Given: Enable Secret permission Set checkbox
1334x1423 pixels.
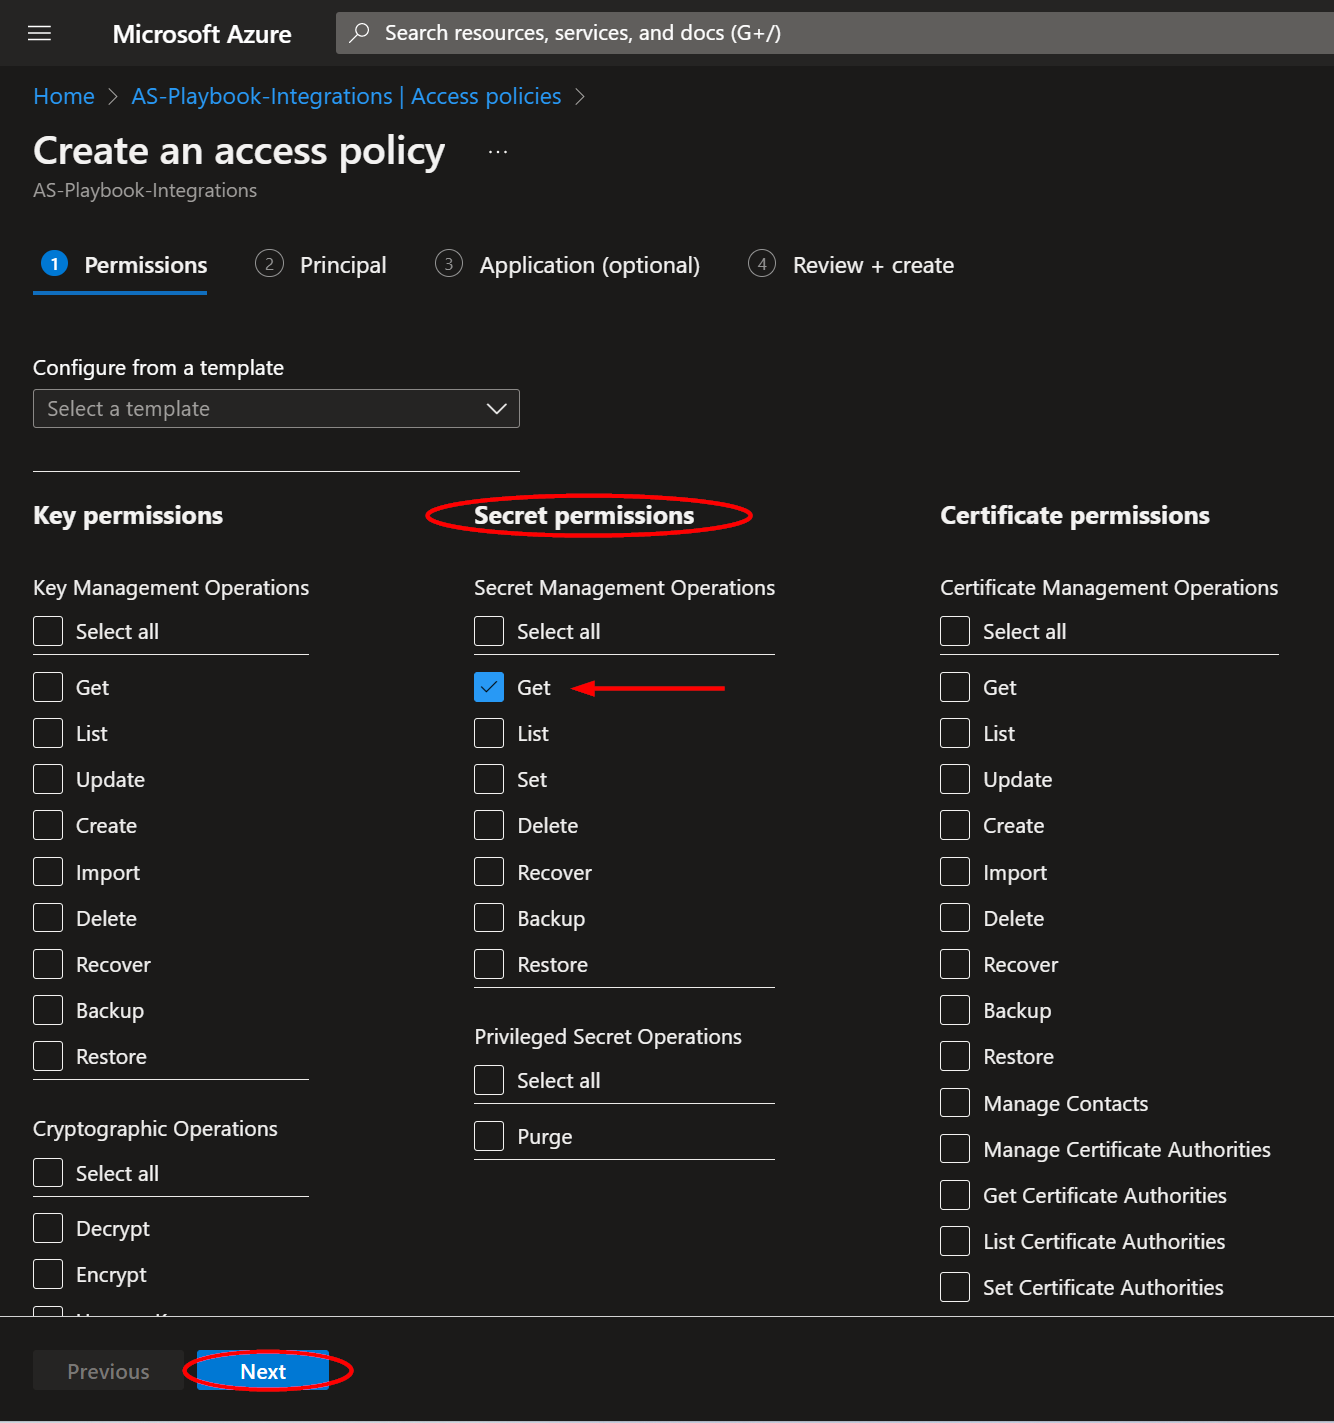Looking at the screenshot, I should (489, 779).
